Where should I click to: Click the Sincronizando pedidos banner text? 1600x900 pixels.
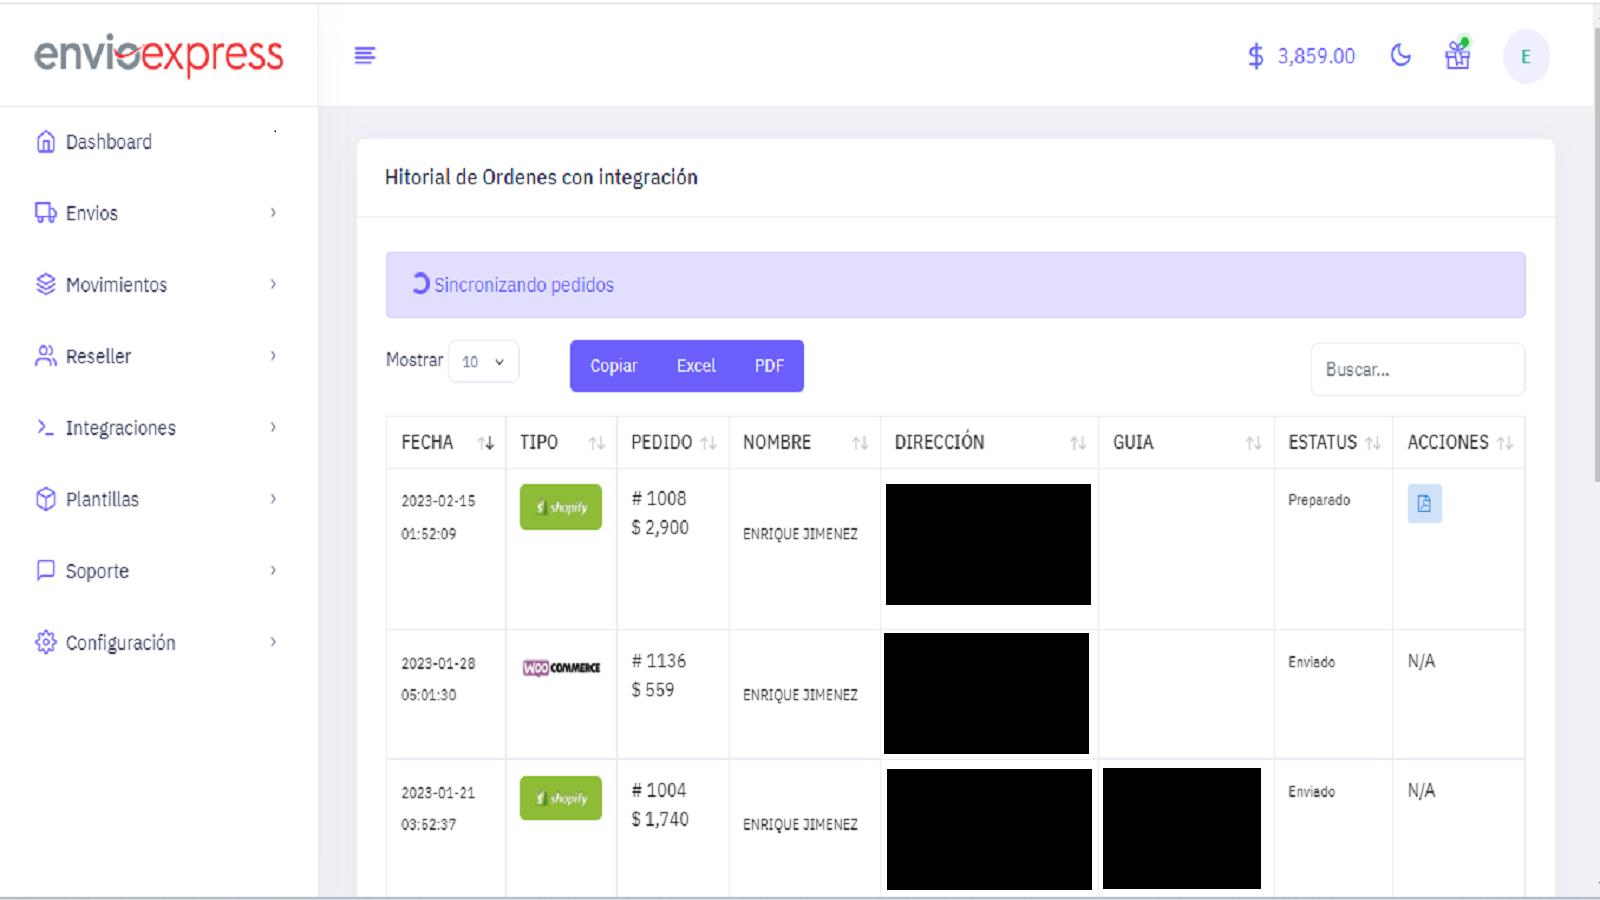tap(524, 285)
